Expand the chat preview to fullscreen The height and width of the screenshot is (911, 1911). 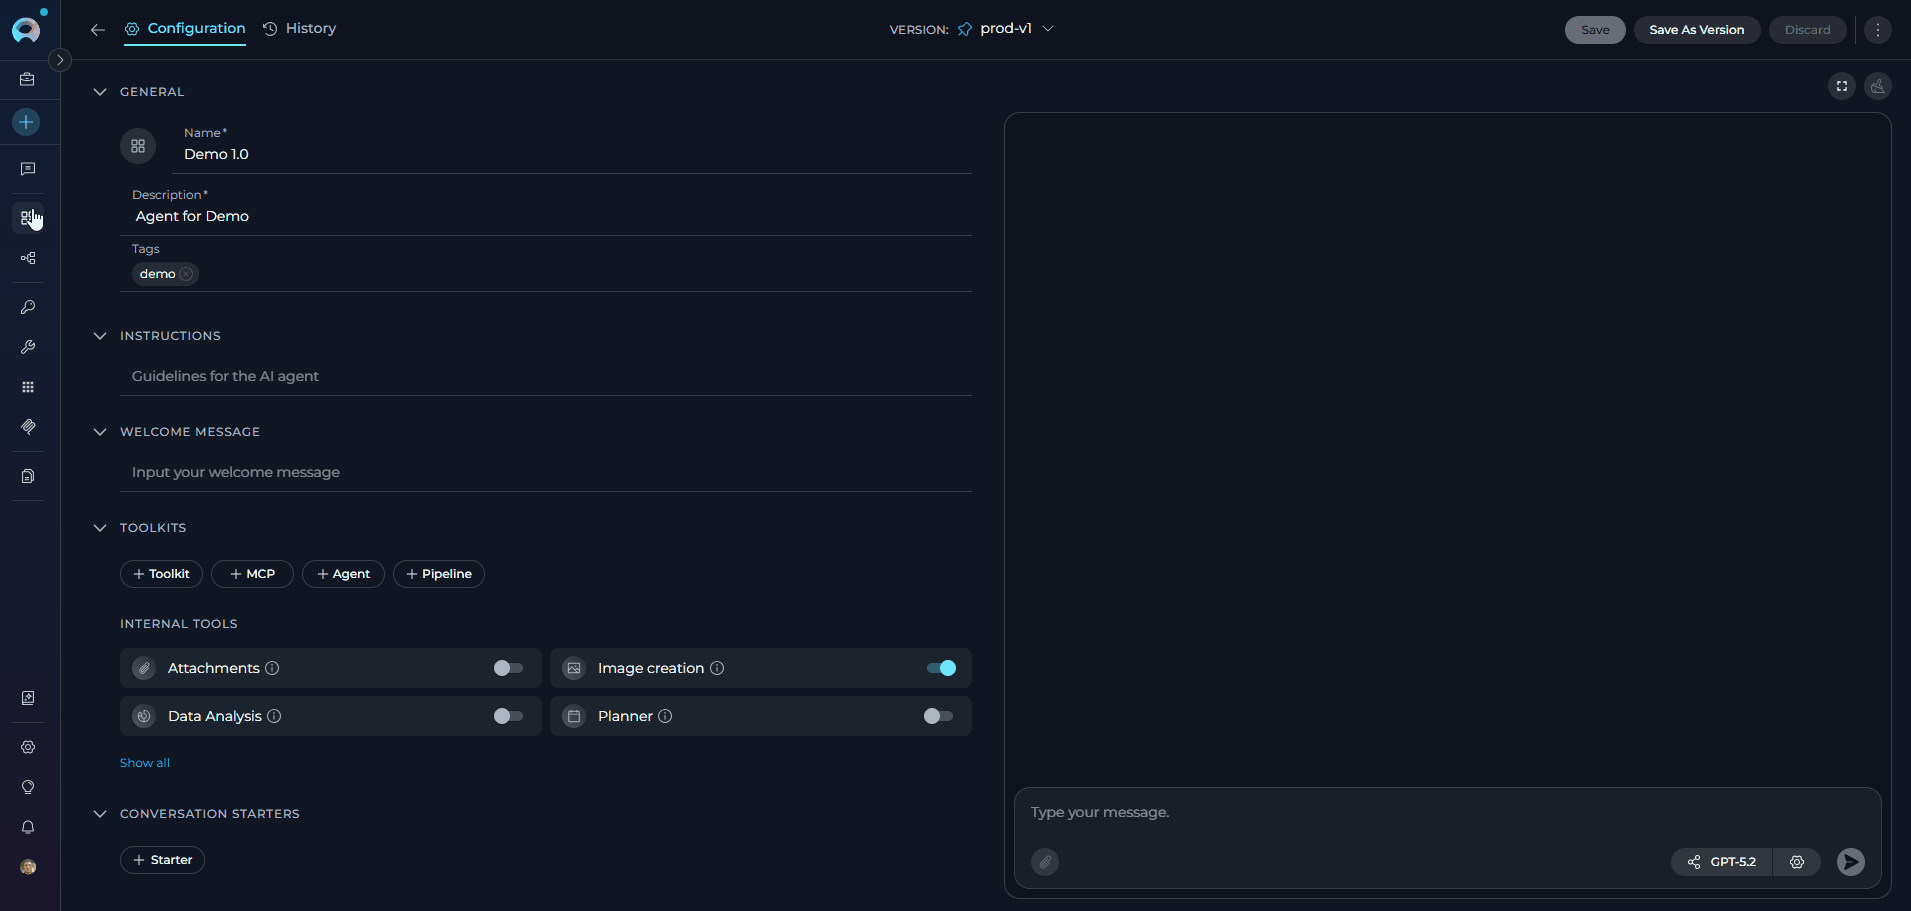click(x=1841, y=86)
